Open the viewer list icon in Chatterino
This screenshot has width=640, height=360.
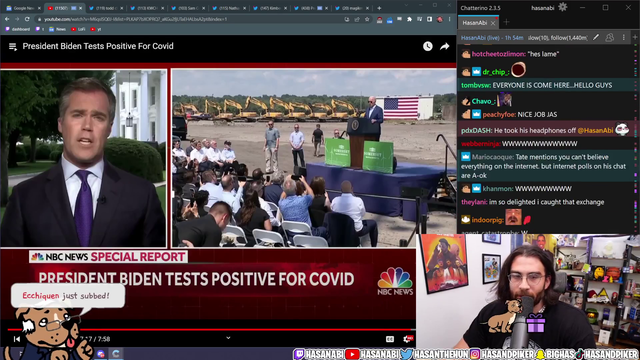coord(610,38)
